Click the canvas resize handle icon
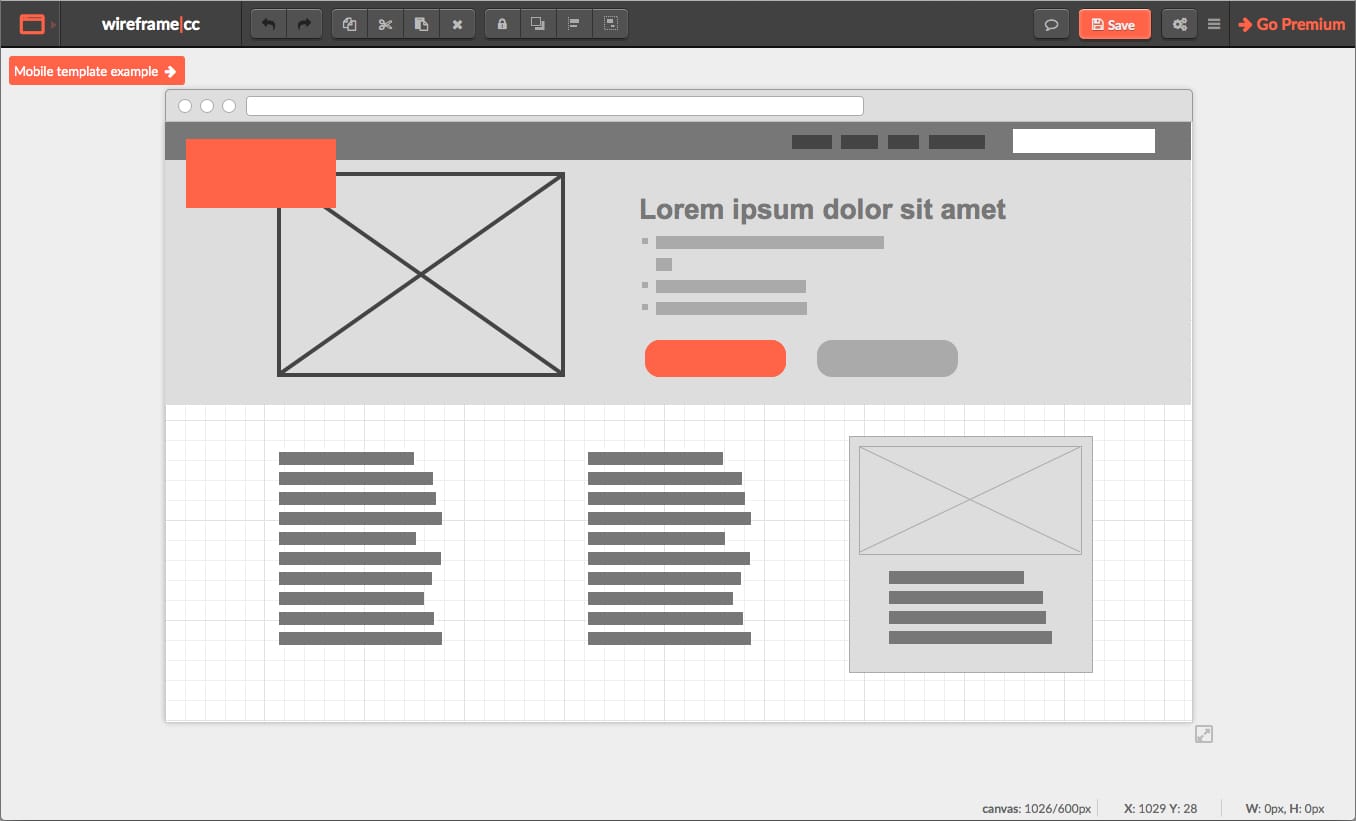 point(1204,735)
